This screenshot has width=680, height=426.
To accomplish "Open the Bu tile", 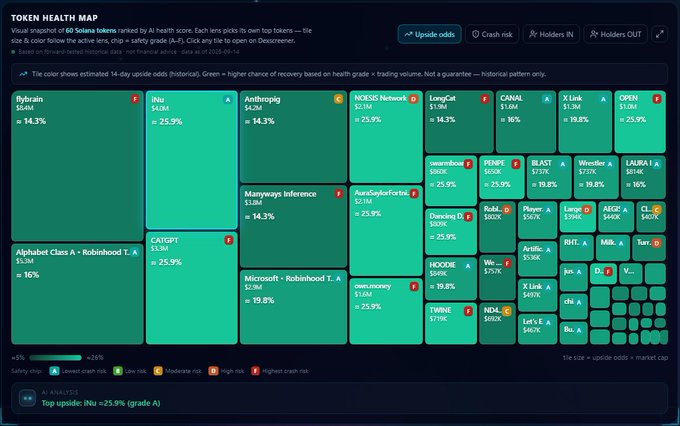I will pyautogui.click(x=573, y=333).
